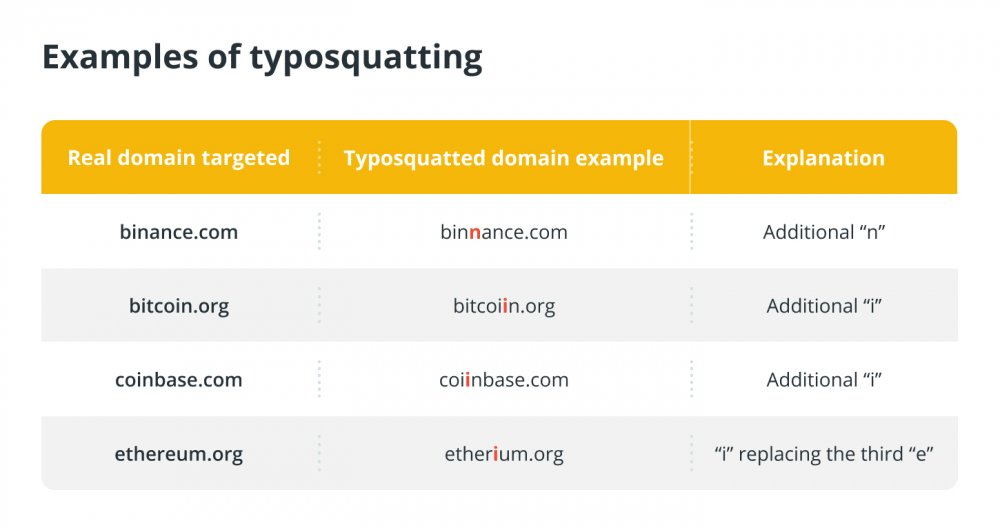Click 'Typosquatted domain example' column header

[x=504, y=158]
